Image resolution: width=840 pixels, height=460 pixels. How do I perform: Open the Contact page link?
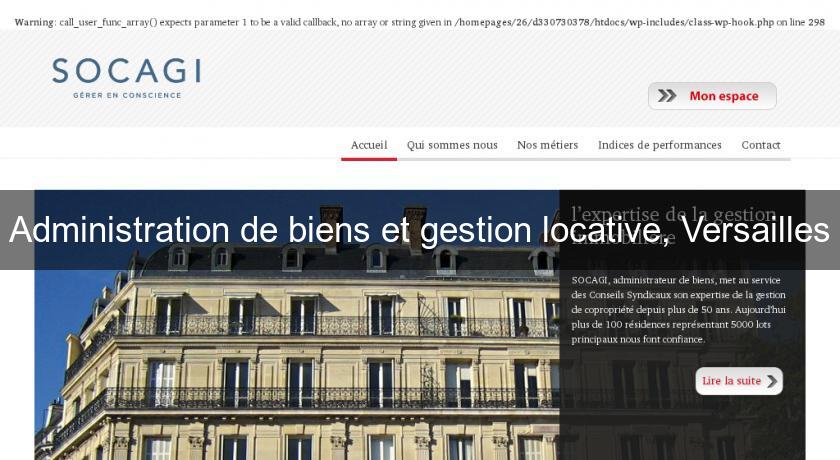[x=761, y=145]
